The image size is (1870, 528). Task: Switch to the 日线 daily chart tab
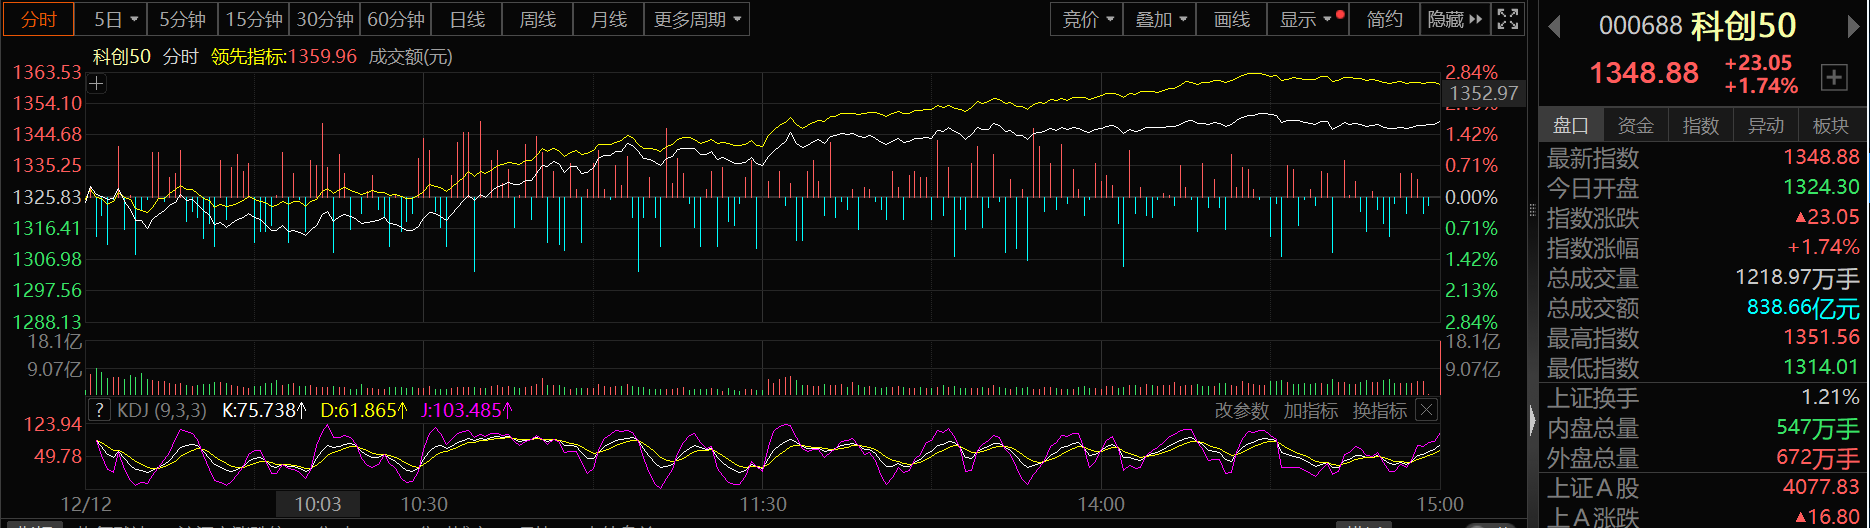pos(467,19)
